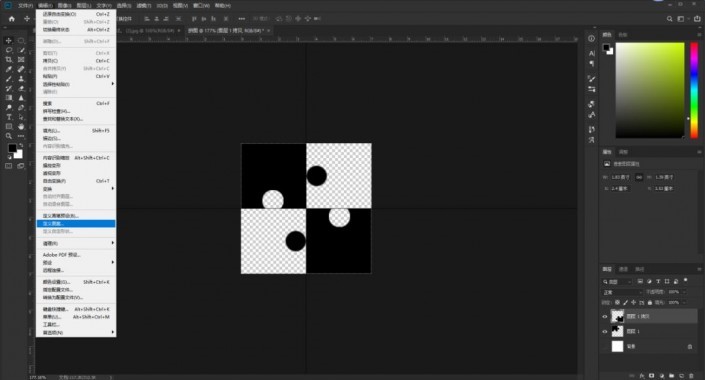Open Layers panel options menu
Viewport: 705px width, 380px height.
(699, 269)
